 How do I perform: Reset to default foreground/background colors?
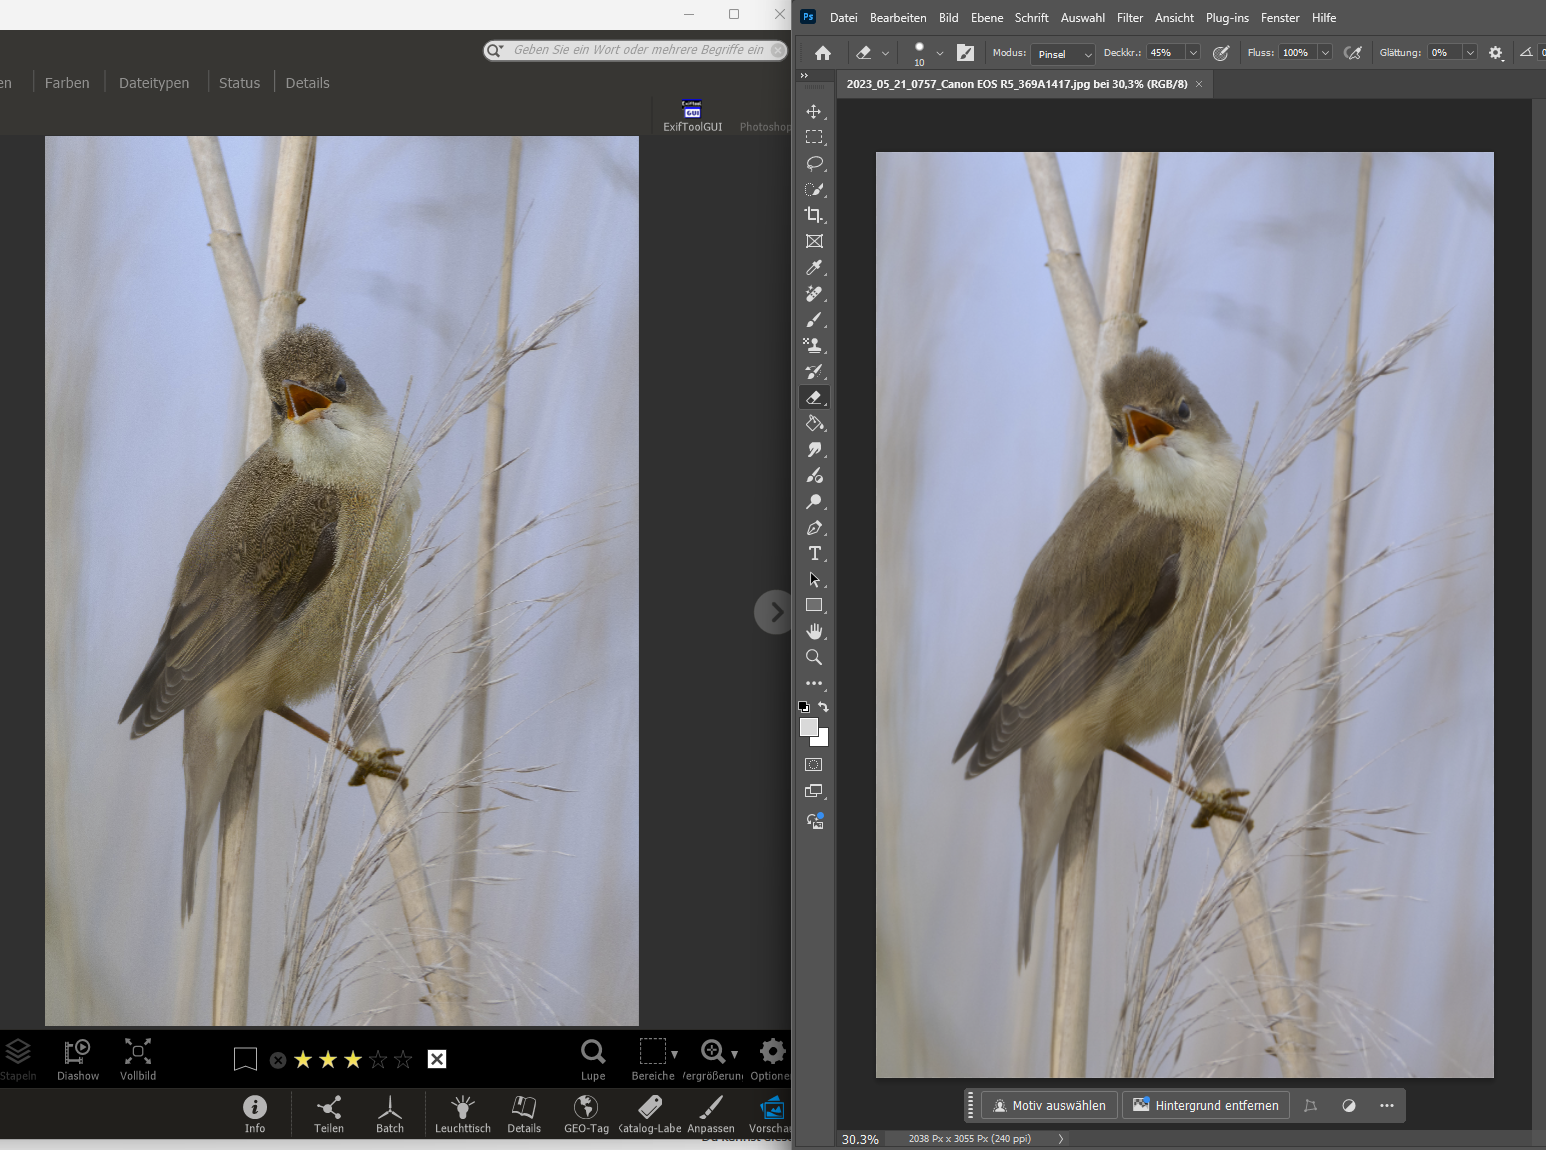[x=804, y=707]
